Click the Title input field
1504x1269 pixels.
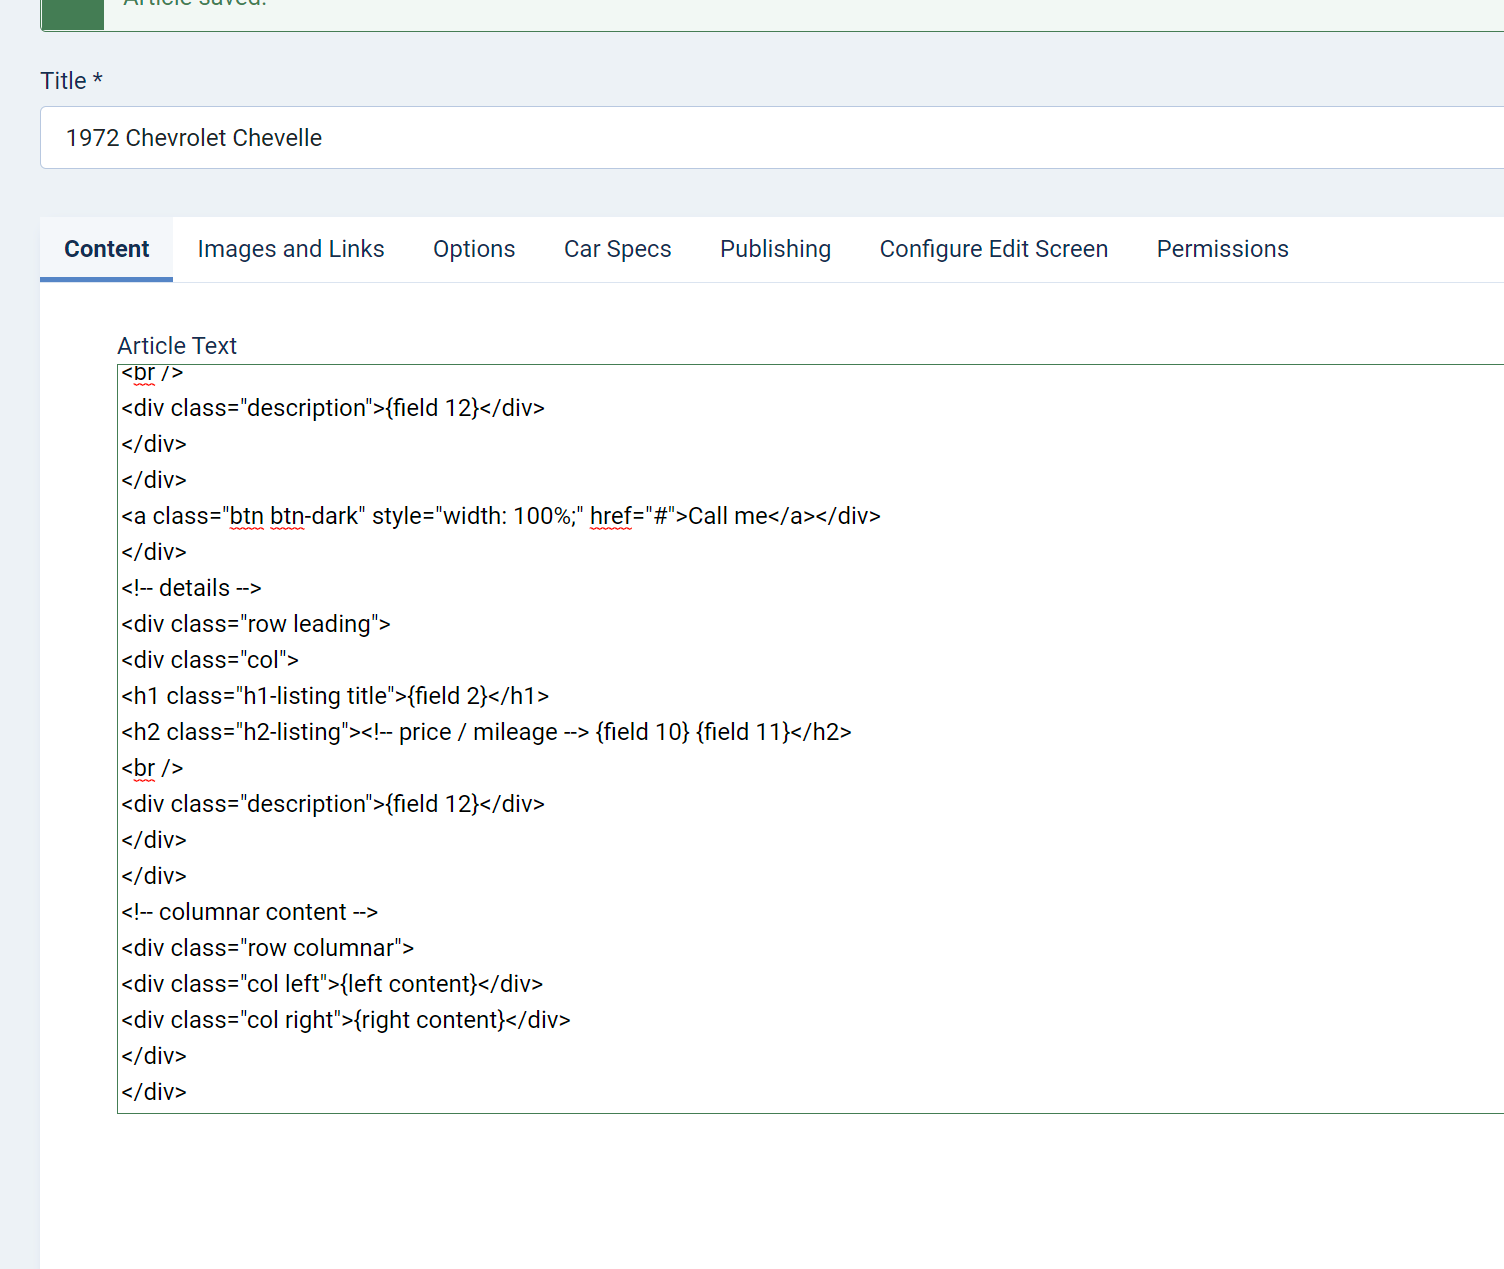click(772, 138)
